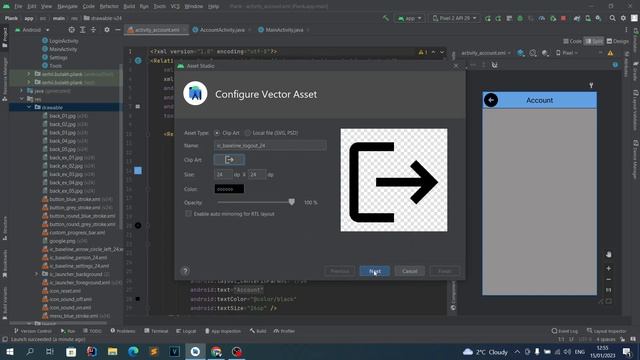Open the Build menu
The image size is (640, 360).
point(129,7)
